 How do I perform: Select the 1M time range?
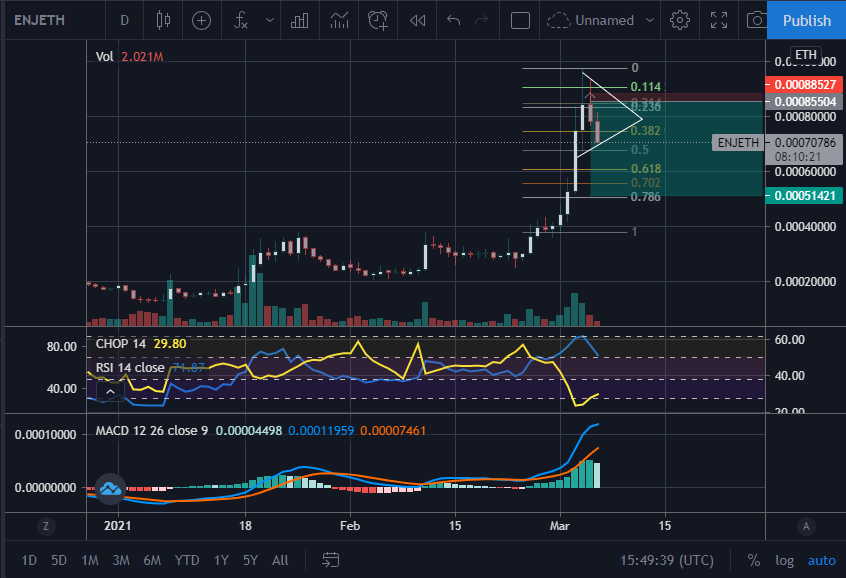(x=90, y=560)
